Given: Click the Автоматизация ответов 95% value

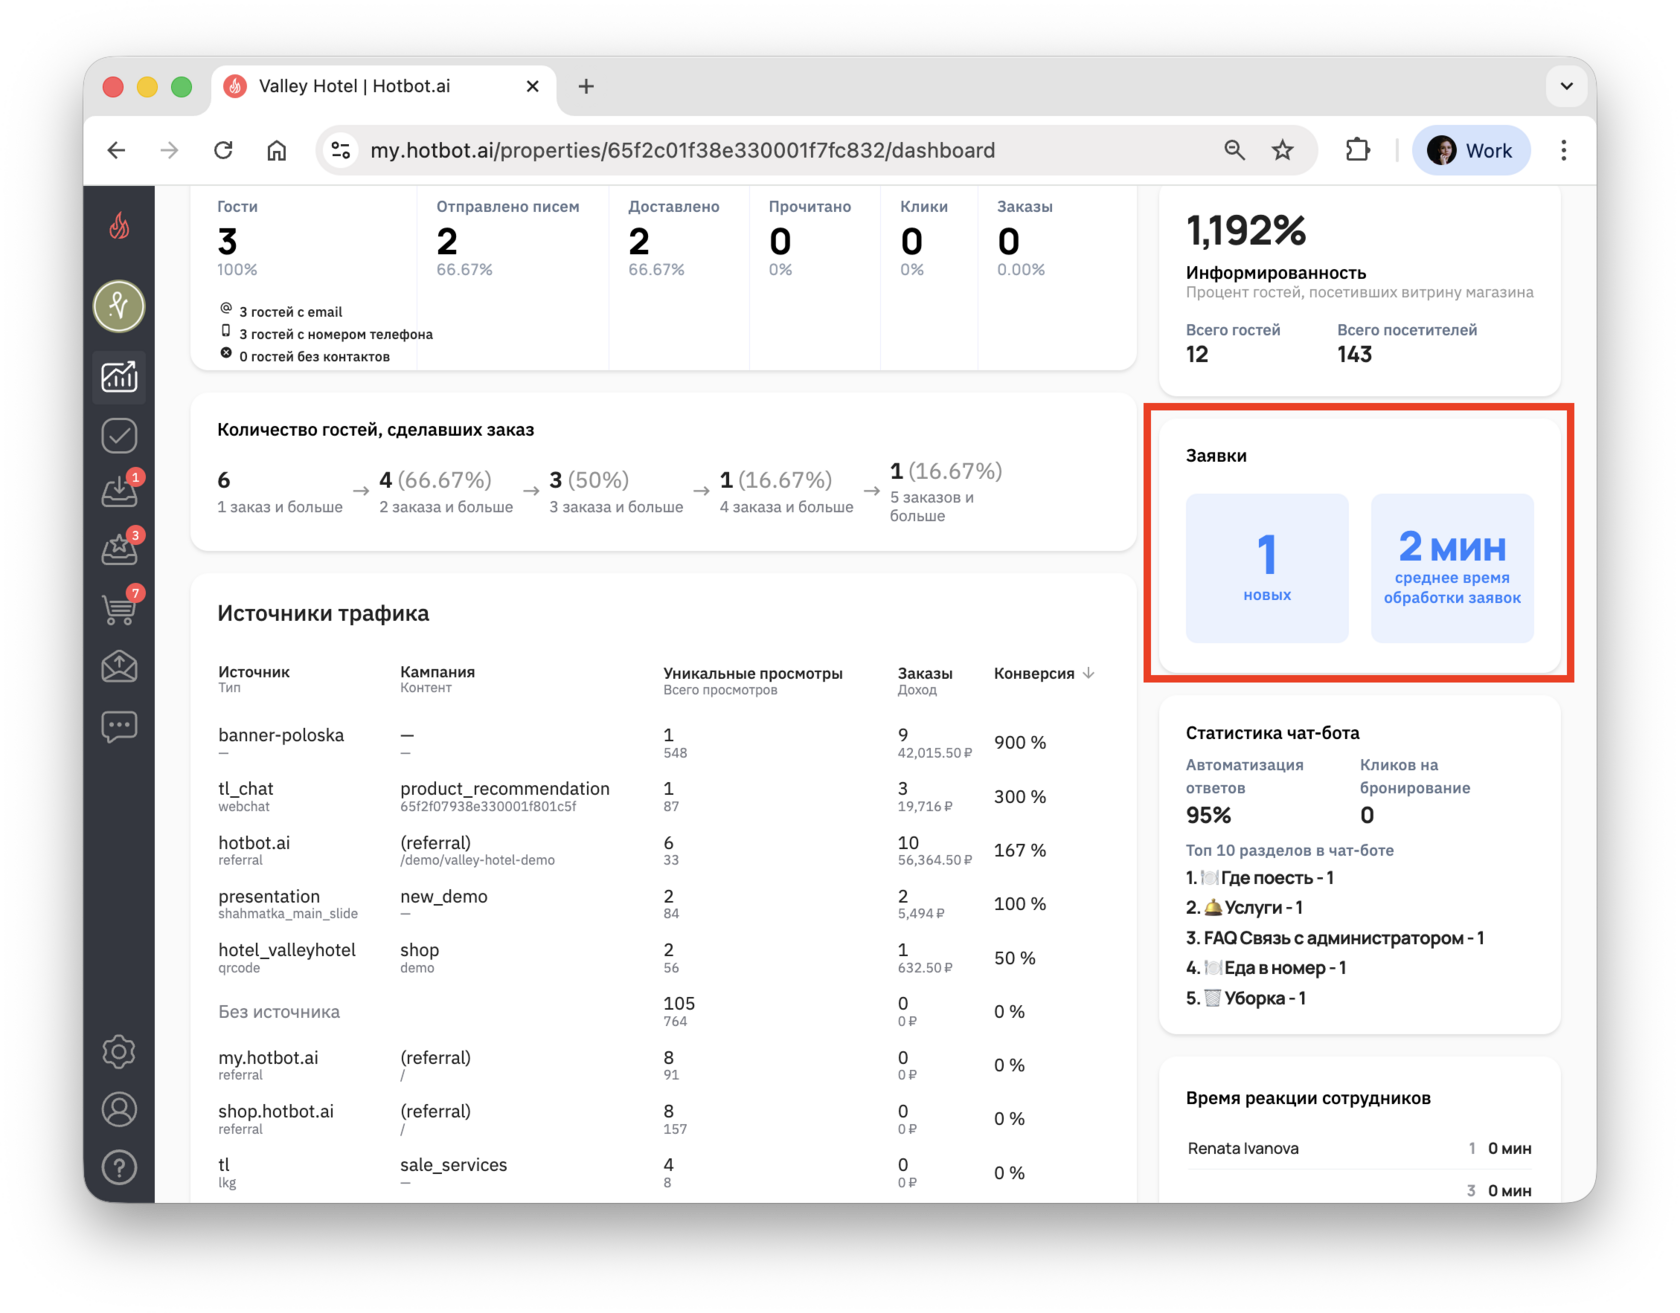Looking at the screenshot, I should (x=1209, y=815).
